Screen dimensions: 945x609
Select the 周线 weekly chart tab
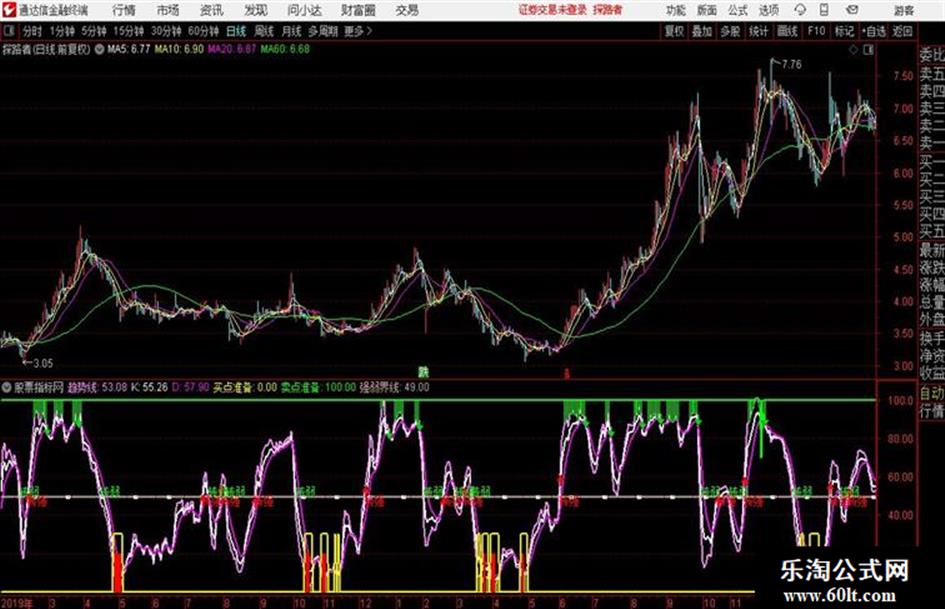click(x=264, y=31)
